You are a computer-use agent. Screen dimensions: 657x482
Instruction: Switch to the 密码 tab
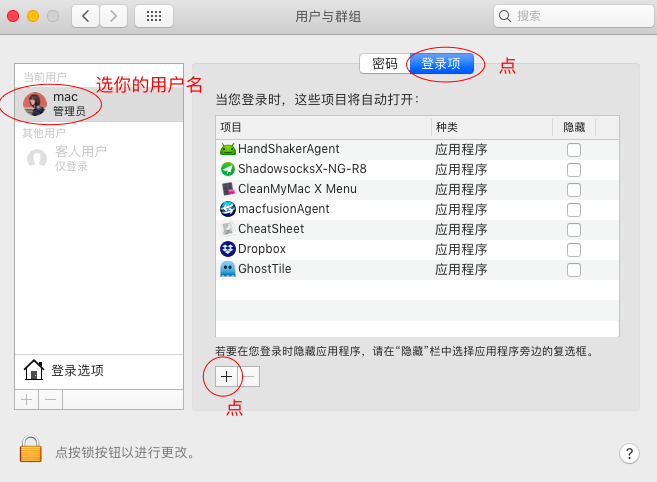click(384, 64)
